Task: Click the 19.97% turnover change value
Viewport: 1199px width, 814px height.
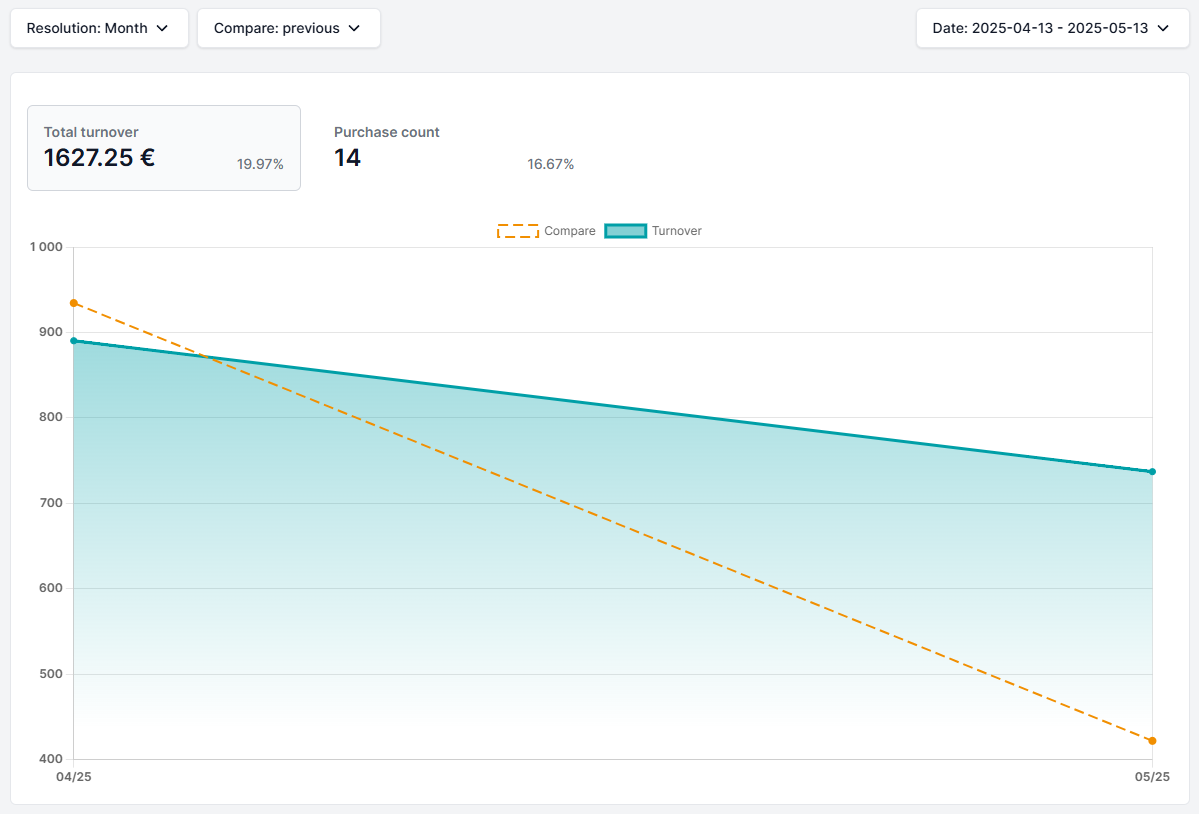Action: coord(260,164)
